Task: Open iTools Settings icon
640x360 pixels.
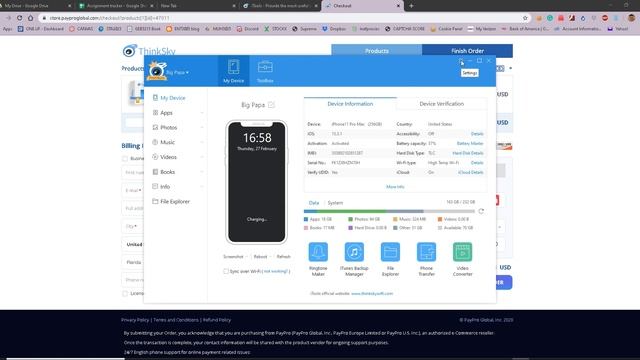Action: (461, 61)
